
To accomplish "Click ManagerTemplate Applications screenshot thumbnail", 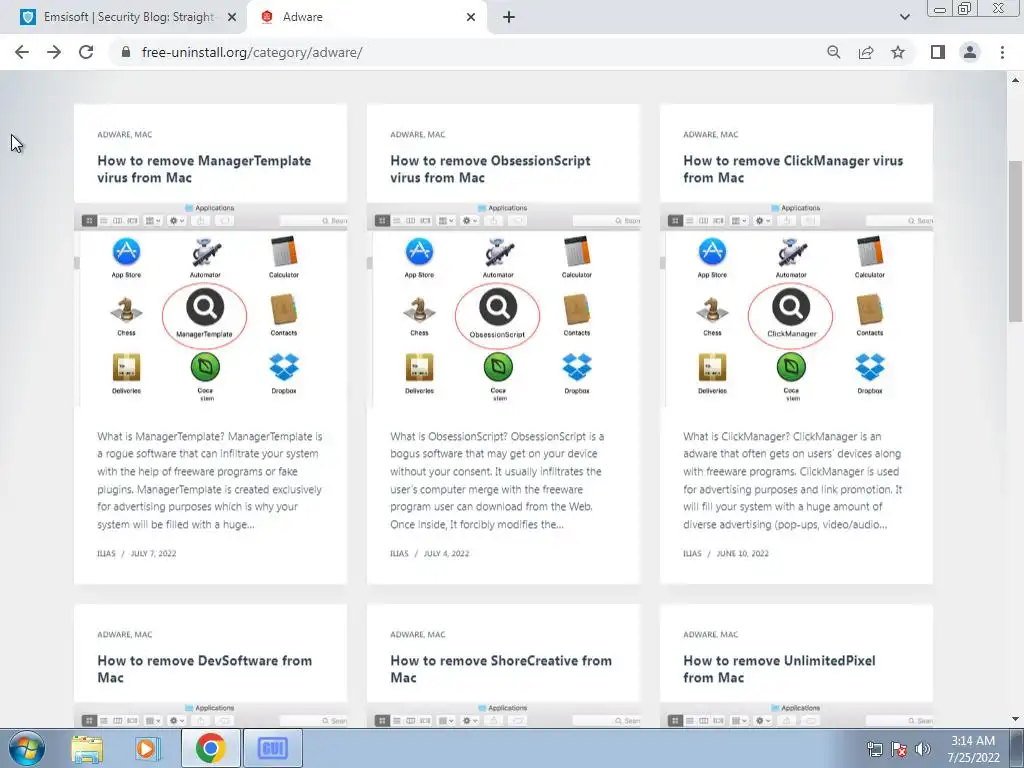I will pos(210,304).
